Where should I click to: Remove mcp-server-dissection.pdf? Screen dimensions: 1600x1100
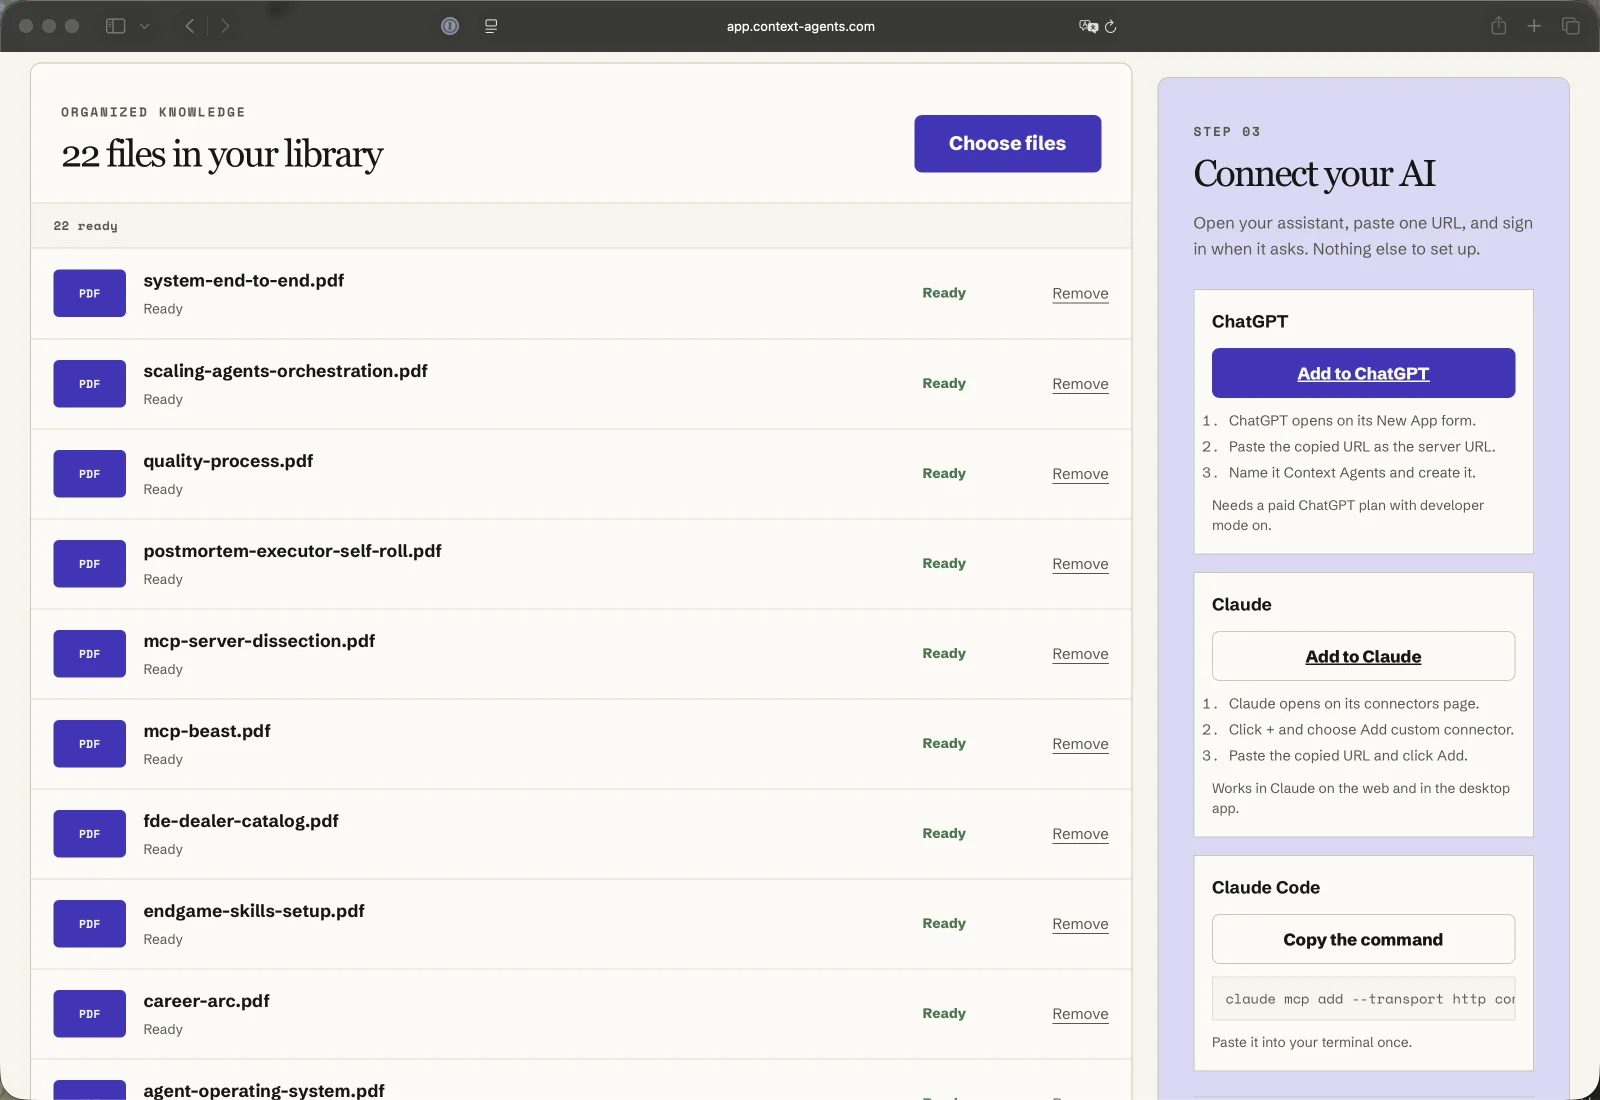(x=1080, y=654)
